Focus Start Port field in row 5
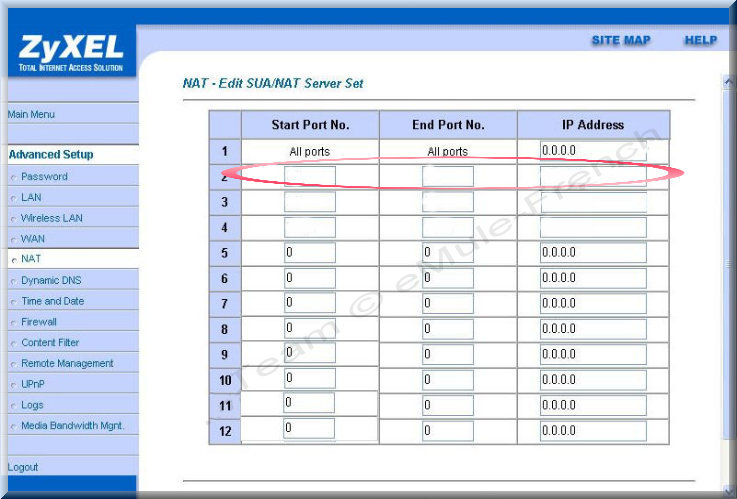737x499 pixels. (310, 253)
